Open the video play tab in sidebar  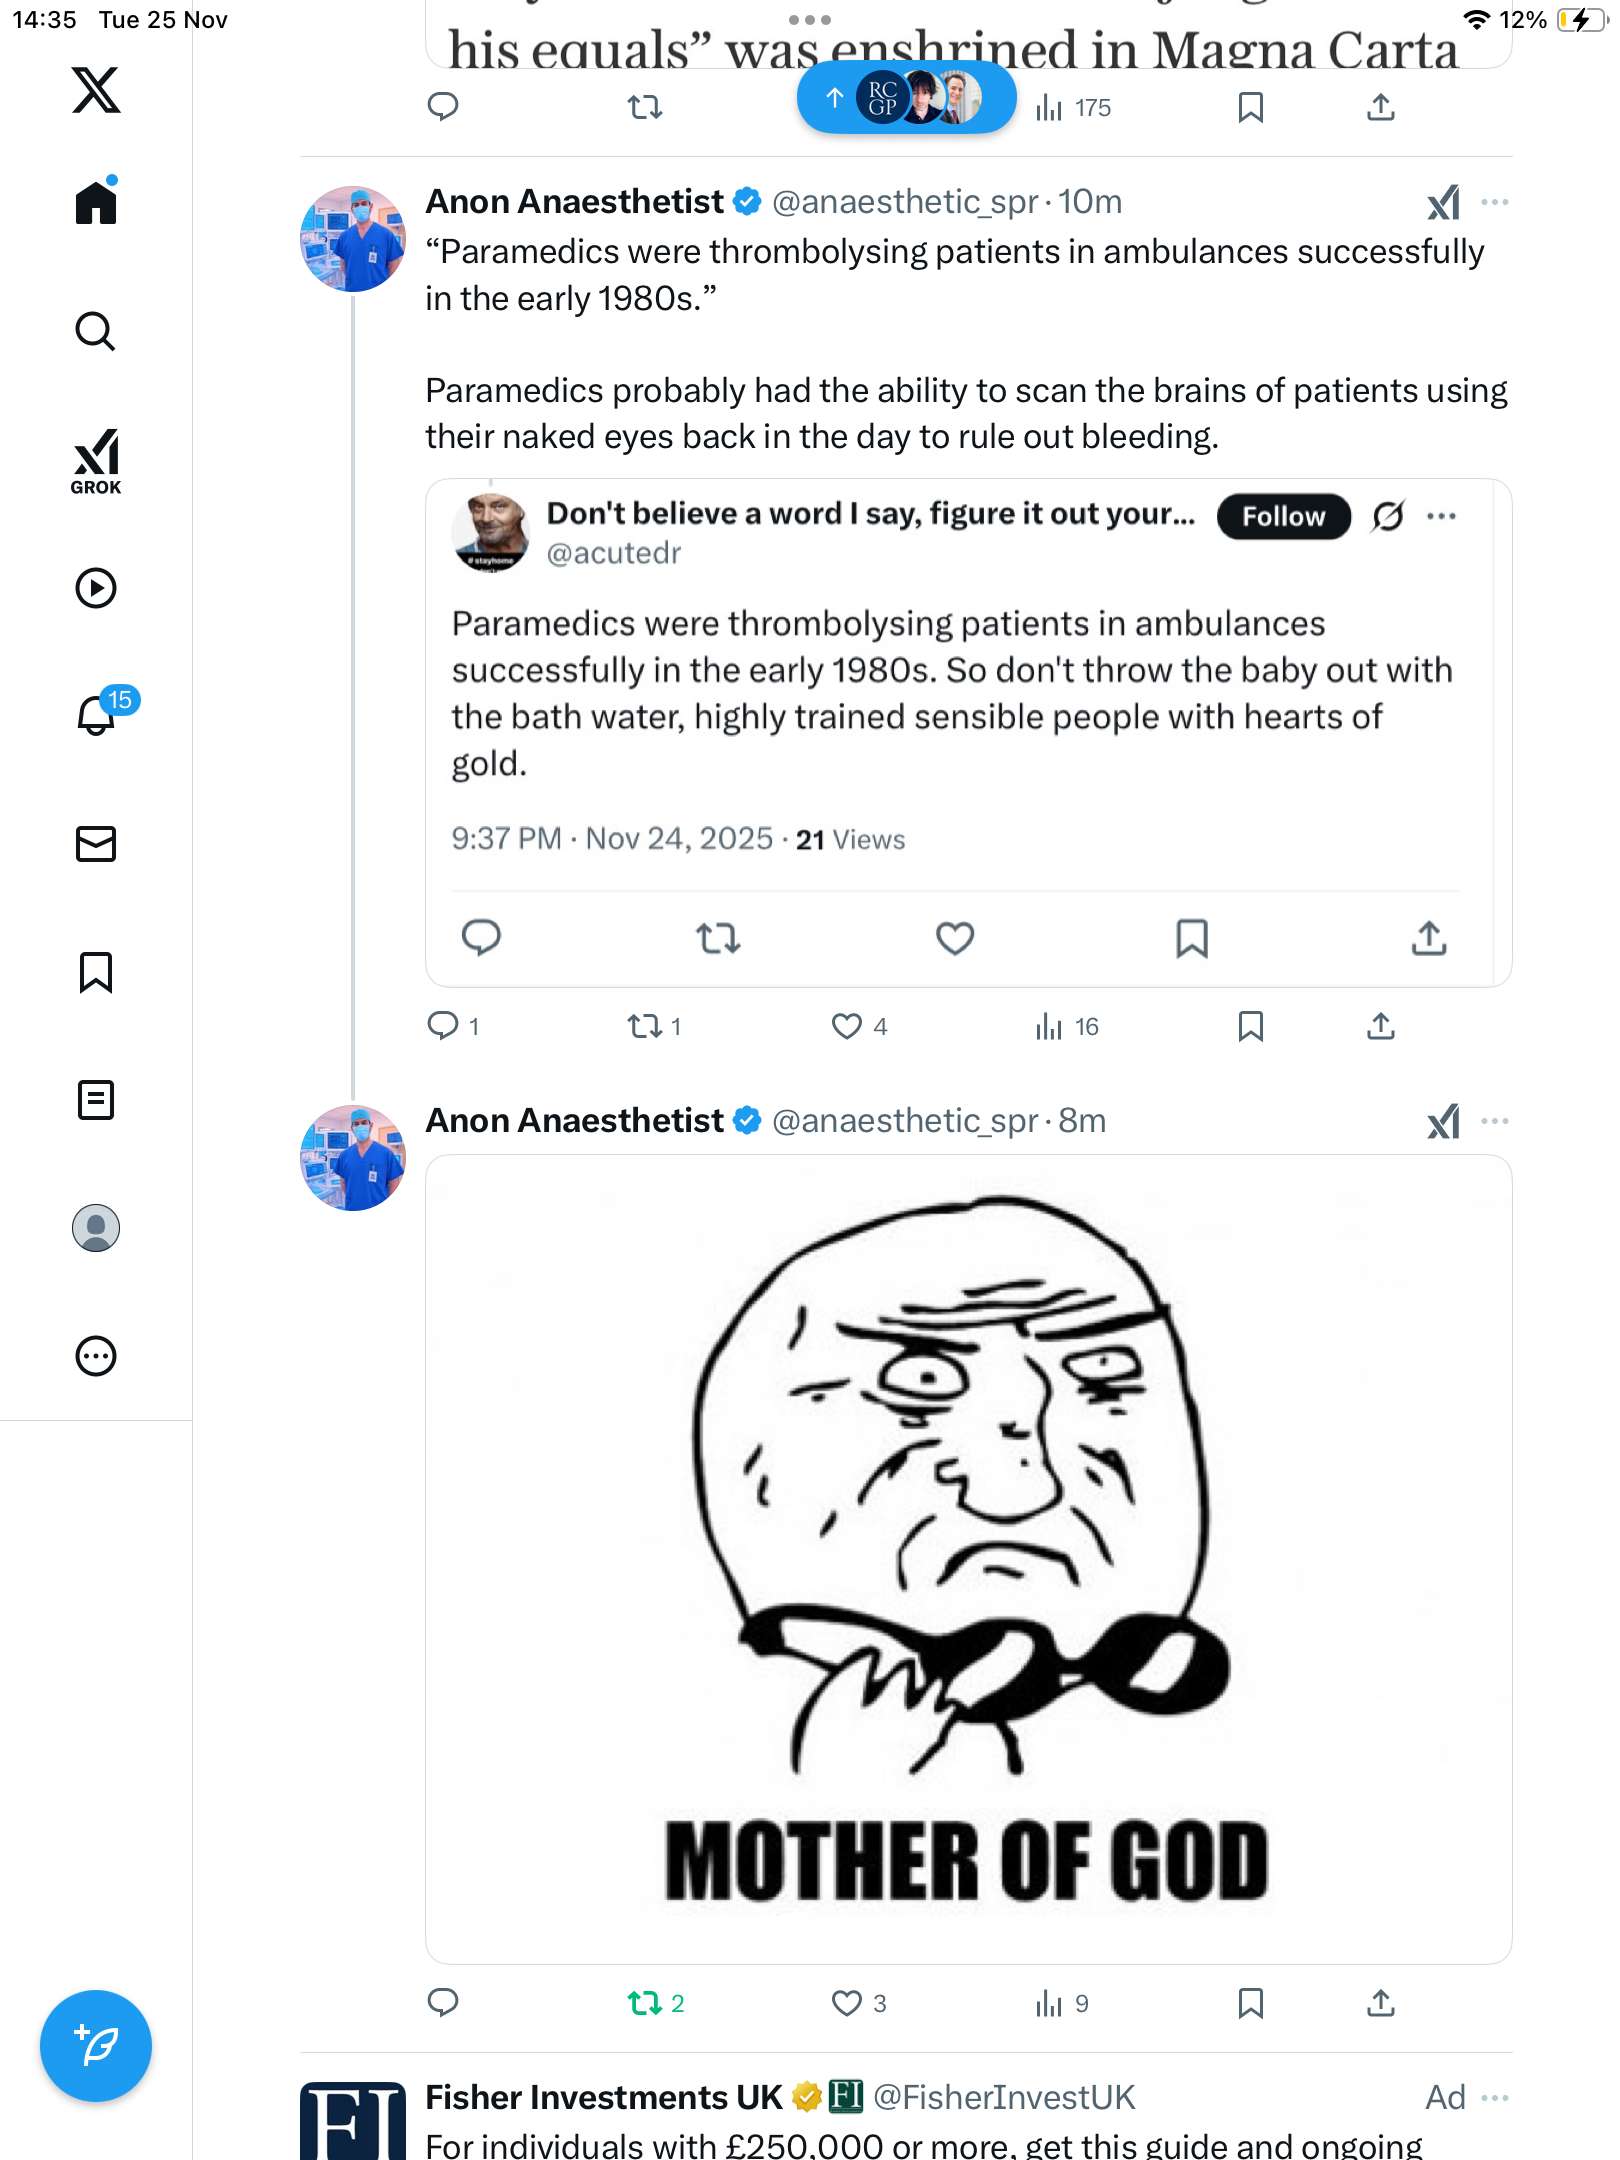(x=96, y=588)
